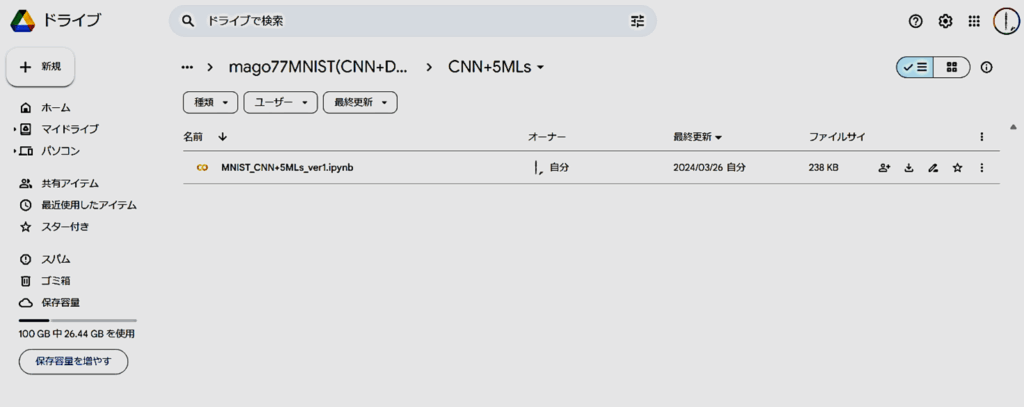Open ゴミ箱 in the sidebar
Screen dimensions: 1024x407
click(x=55, y=281)
